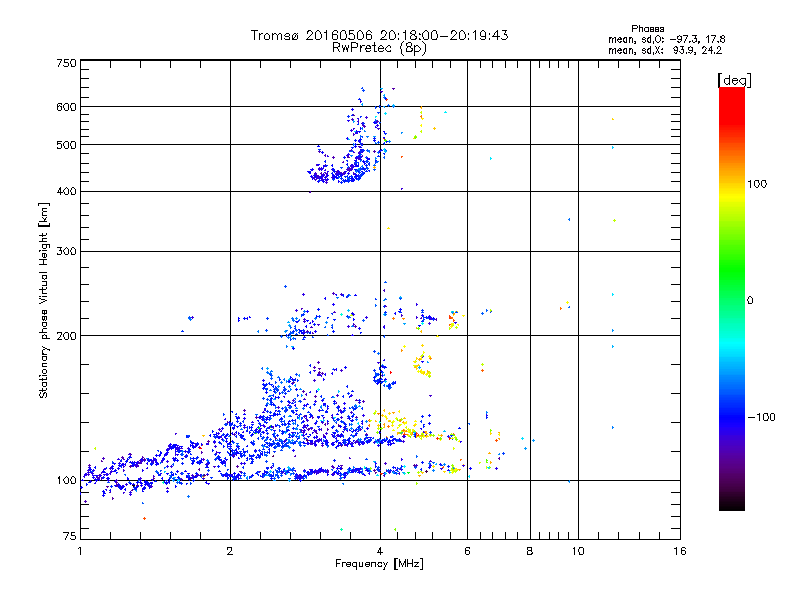
Task: Click the x-axis tick label '2'
Action: (230, 551)
